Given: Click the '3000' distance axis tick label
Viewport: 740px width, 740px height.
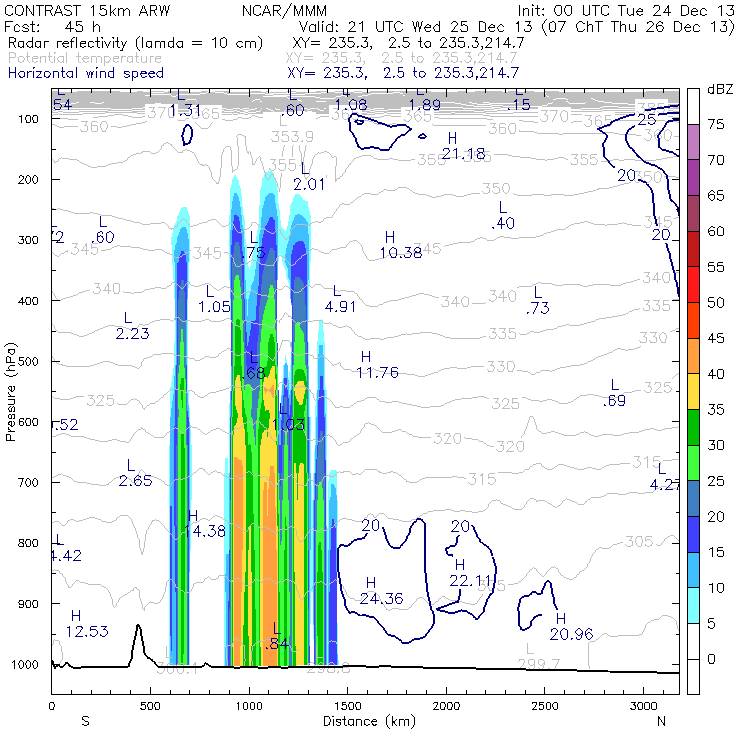Looking at the screenshot, I should (644, 706).
